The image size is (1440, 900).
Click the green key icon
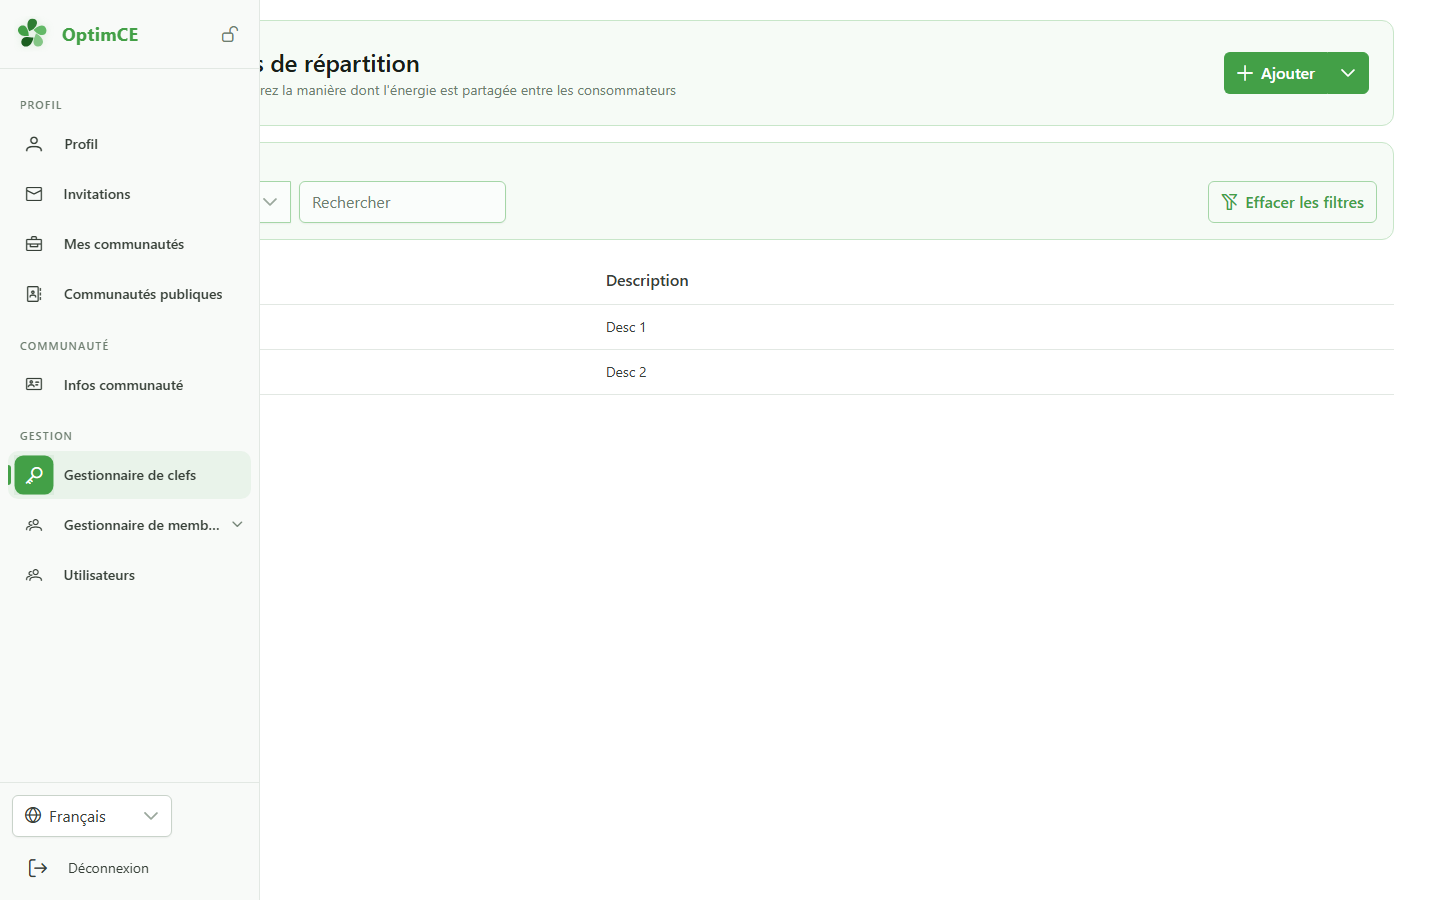(x=34, y=475)
